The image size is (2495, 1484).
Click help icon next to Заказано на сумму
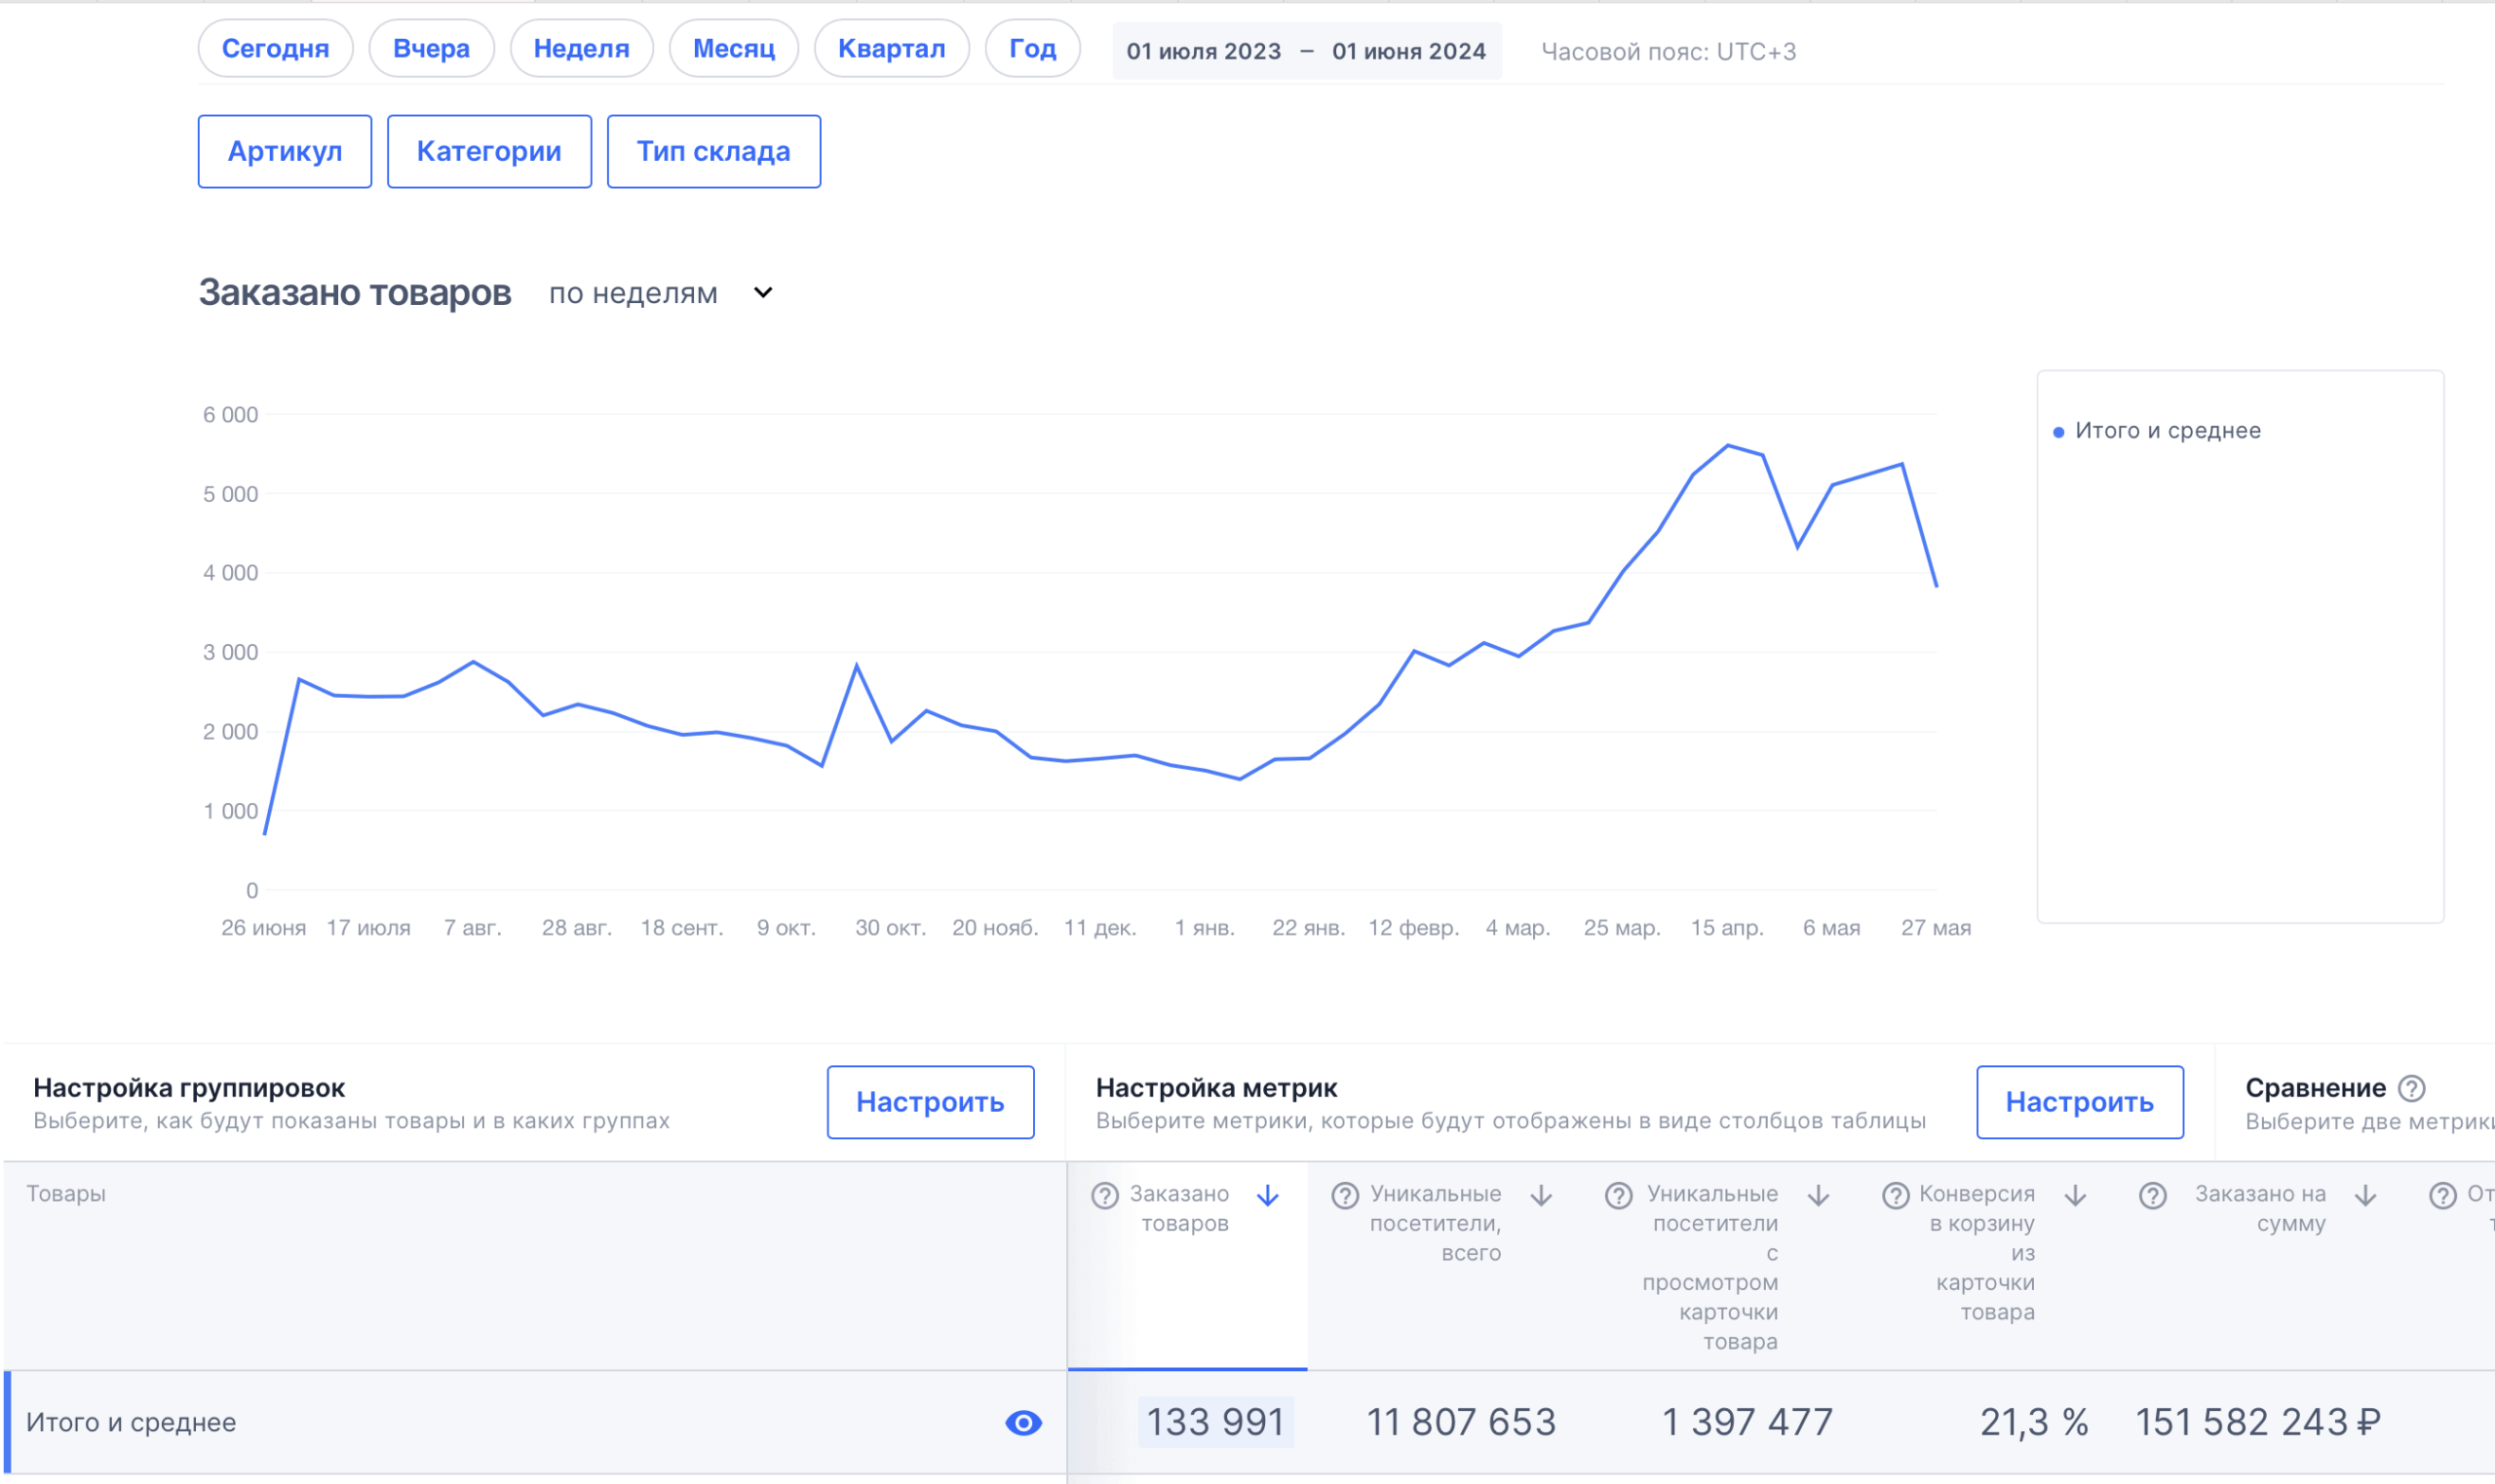(2152, 1195)
